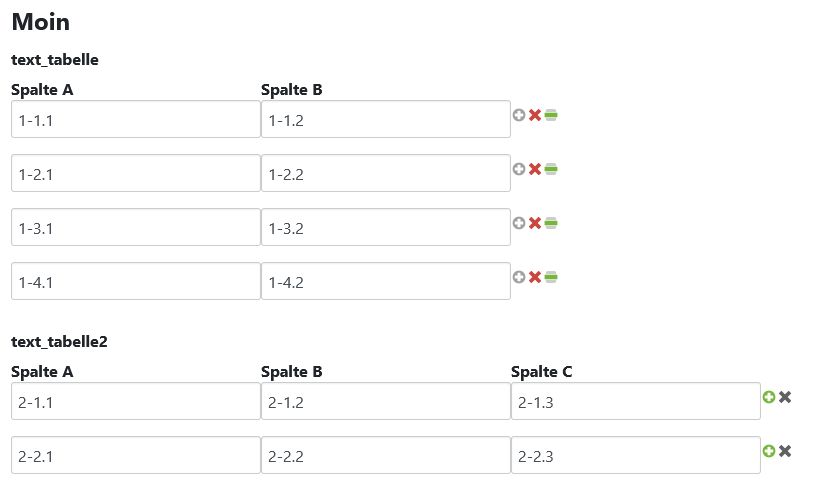Click the green drag handle beside 1-2.2
This screenshot has width=825, height=493.
point(551,169)
